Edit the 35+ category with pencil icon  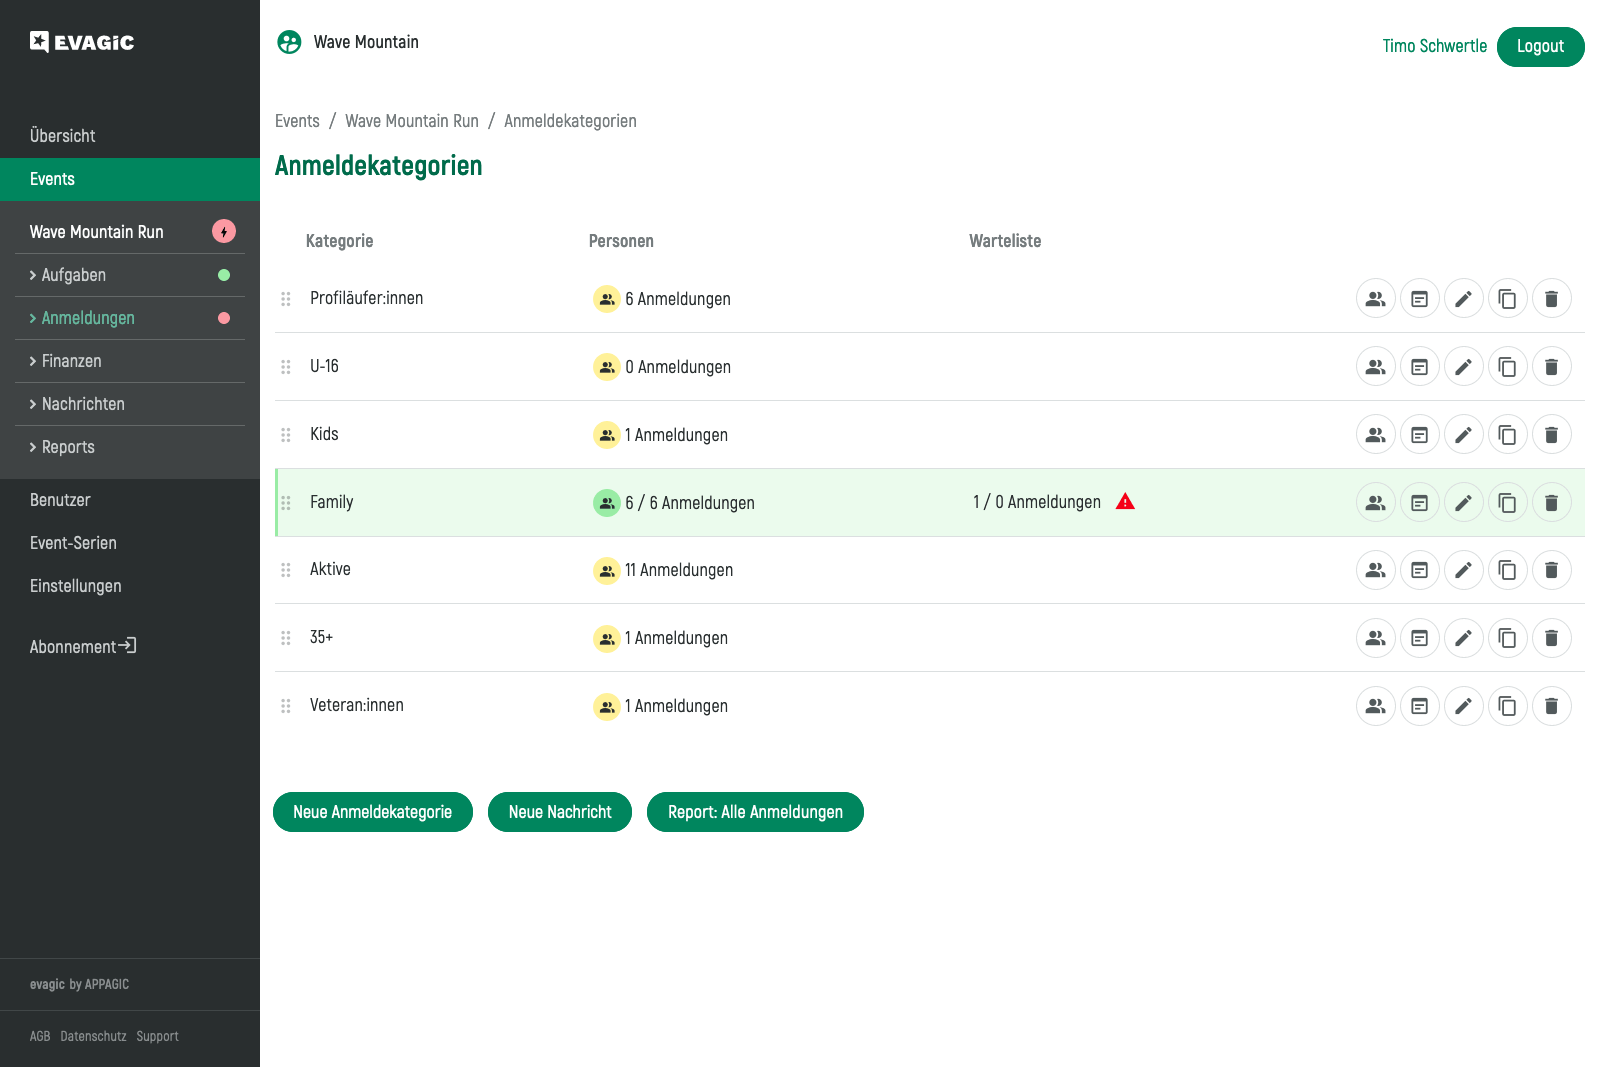click(1463, 638)
